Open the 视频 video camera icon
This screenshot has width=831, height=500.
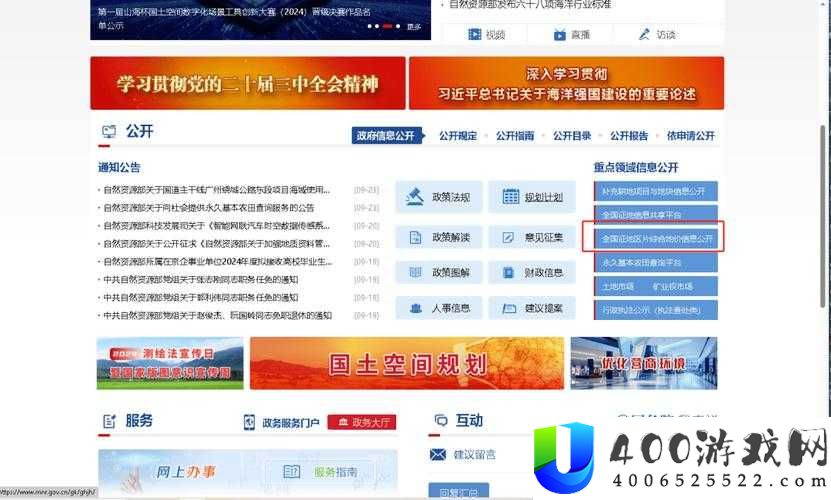pos(474,34)
